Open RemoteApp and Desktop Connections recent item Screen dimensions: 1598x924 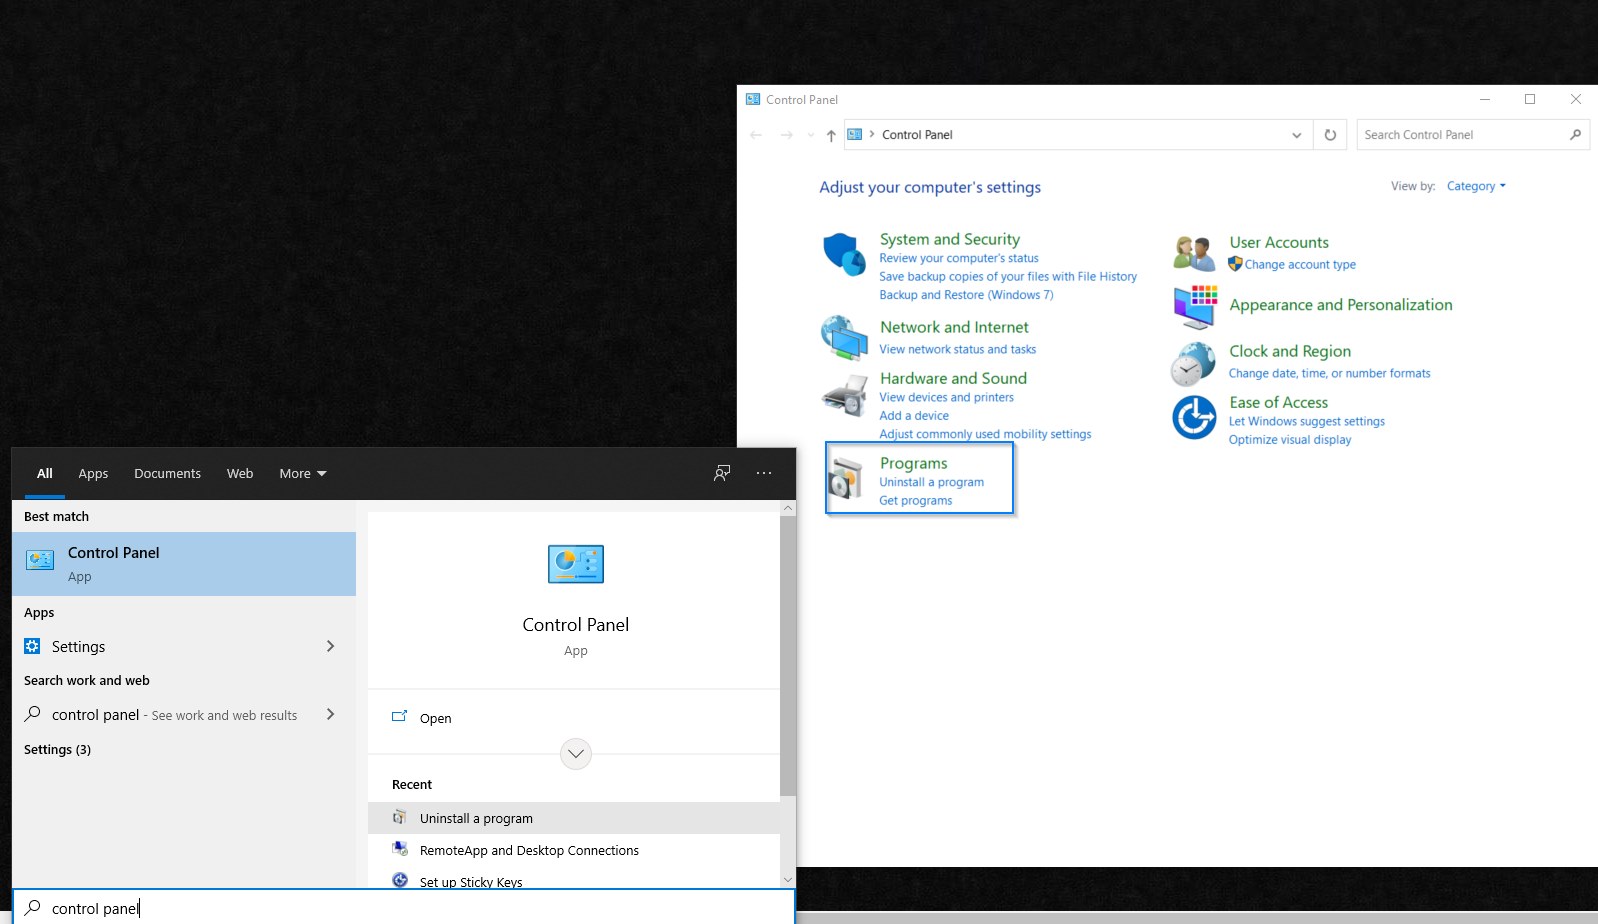pyautogui.click(x=574, y=850)
